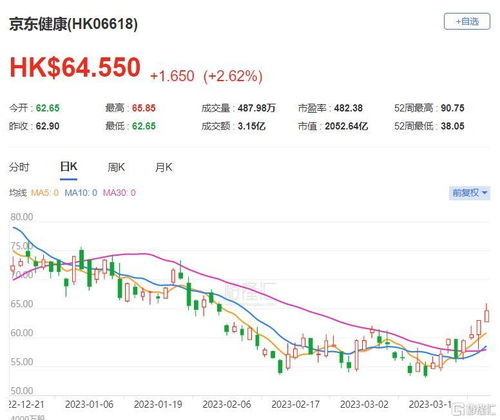Click the 均线 moving-average legend label

18,193
